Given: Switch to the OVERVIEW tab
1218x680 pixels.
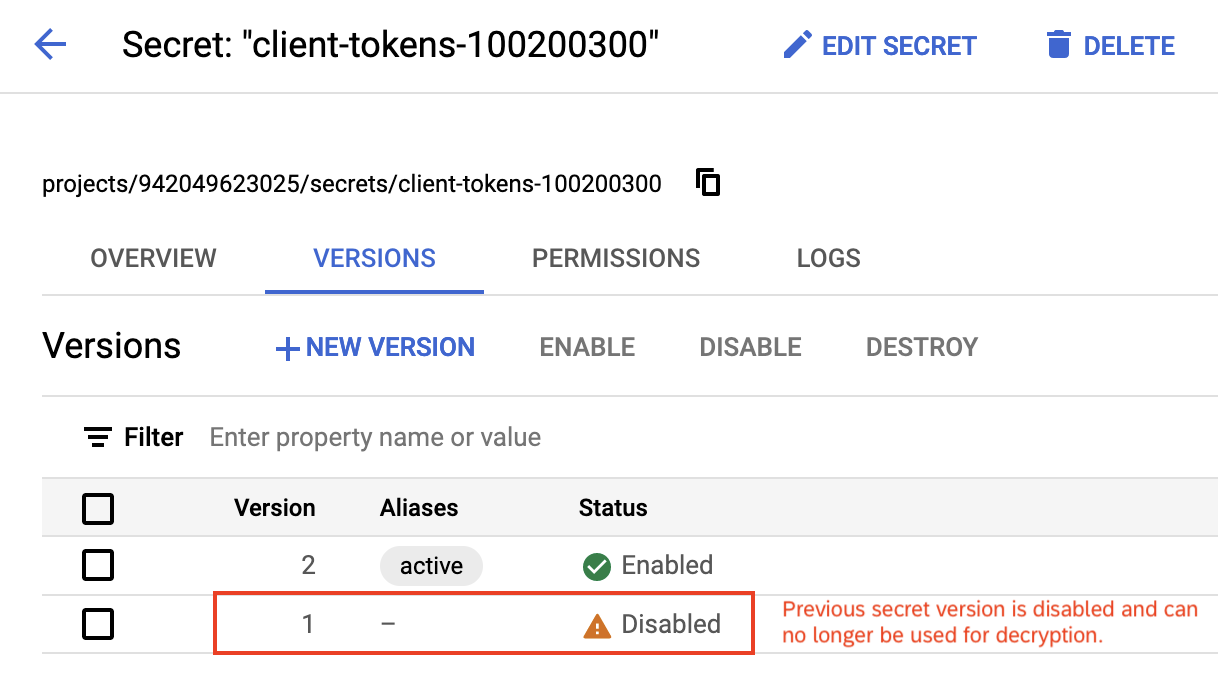Looking at the screenshot, I should pyautogui.click(x=153, y=258).
